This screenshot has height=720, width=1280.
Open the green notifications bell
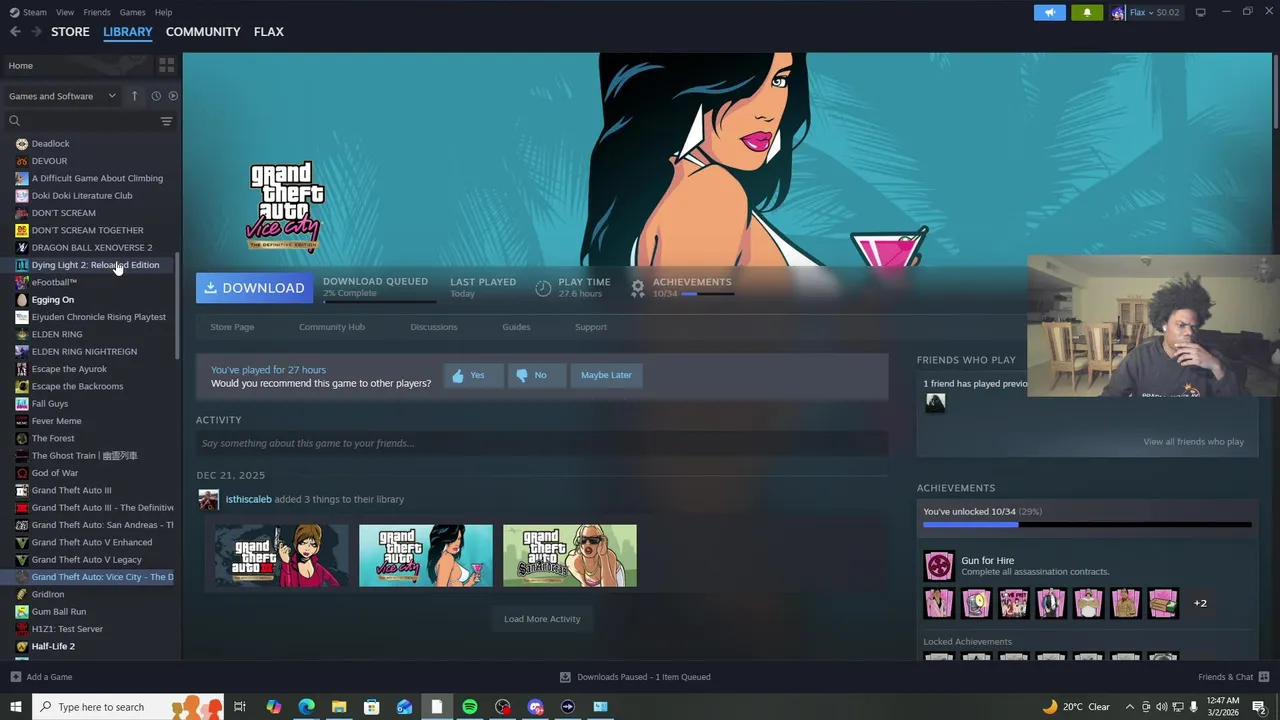(1087, 12)
